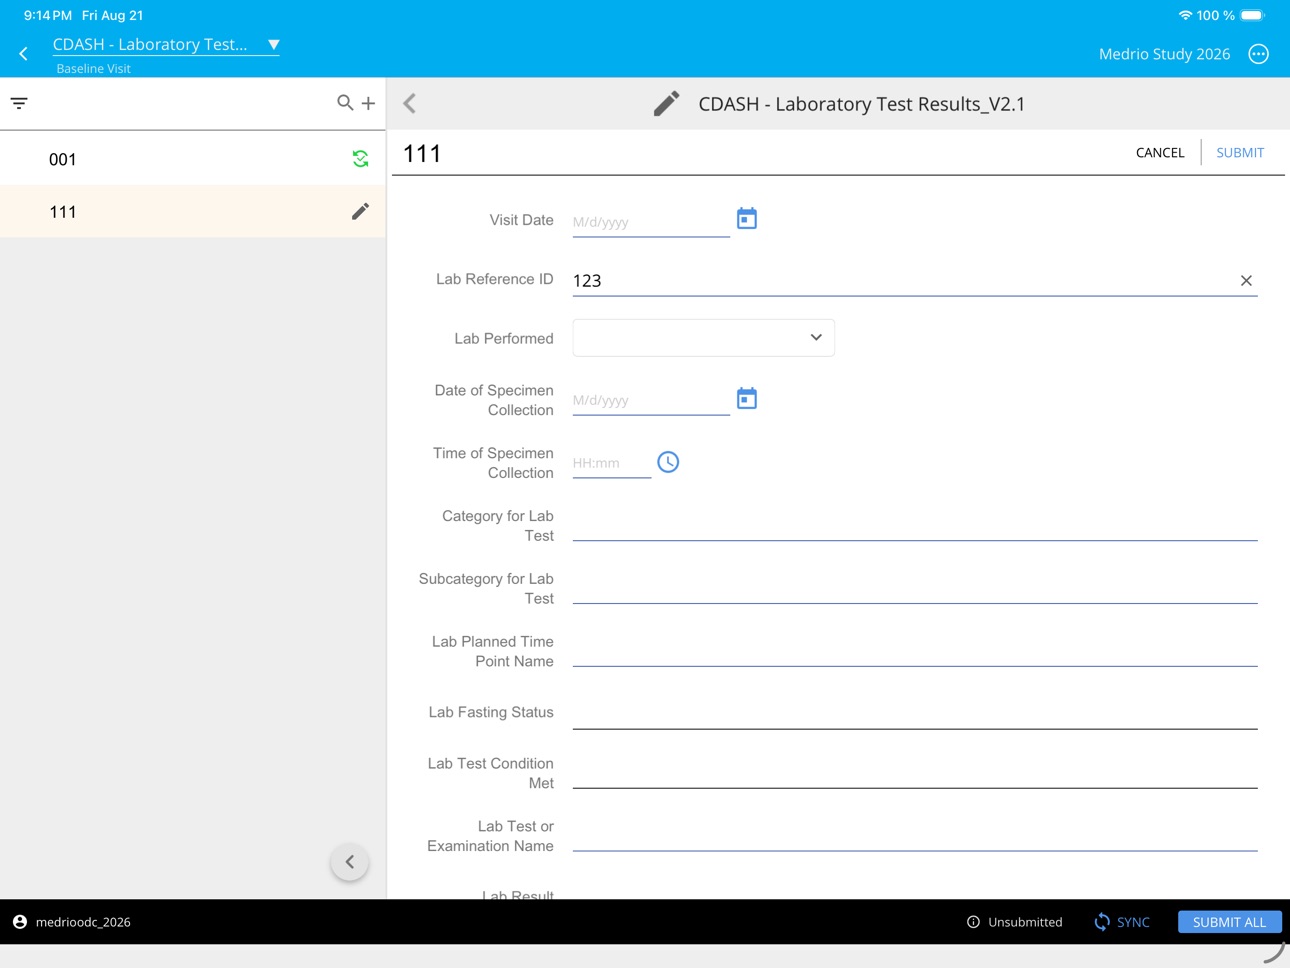Screen dimensions: 1290x968
Task: Focus Lab Planned Time Point Name field
Action: coord(915,652)
